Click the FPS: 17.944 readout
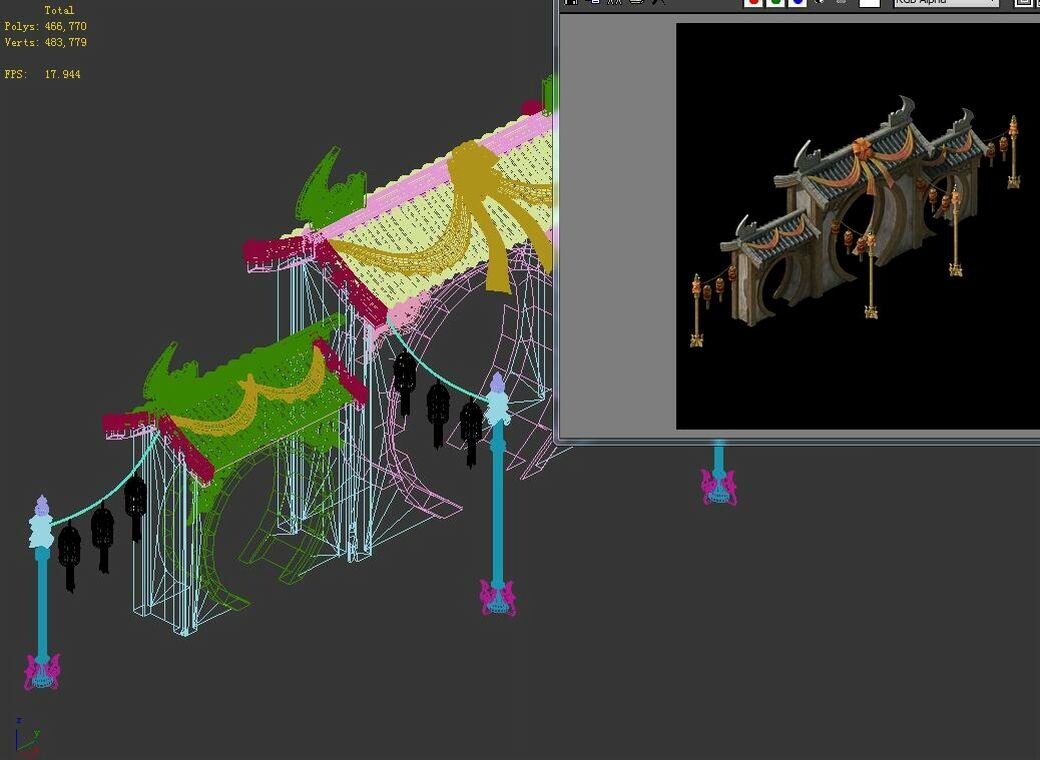The width and height of the screenshot is (1040, 760). (x=42, y=74)
